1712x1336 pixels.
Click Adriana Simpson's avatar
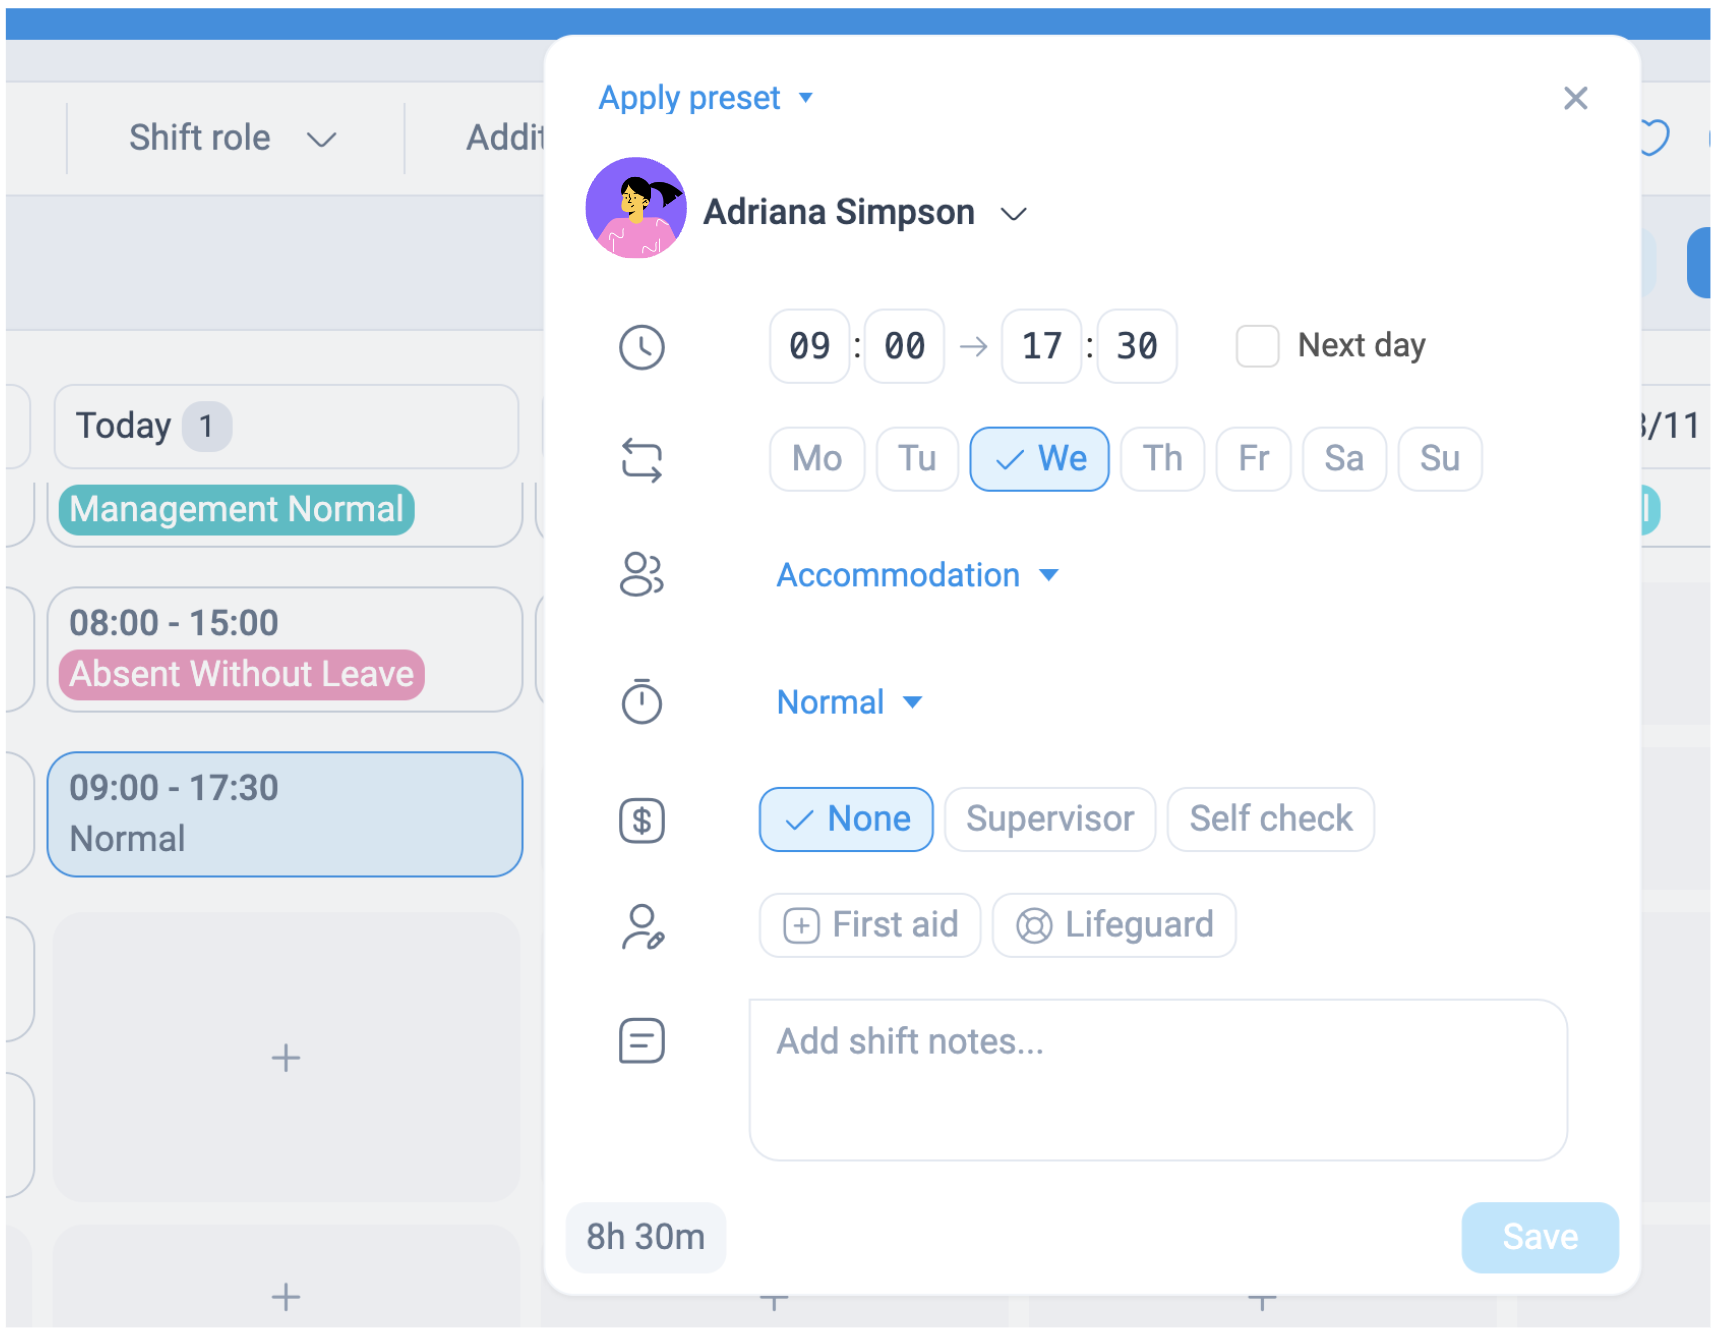coord(636,208)
